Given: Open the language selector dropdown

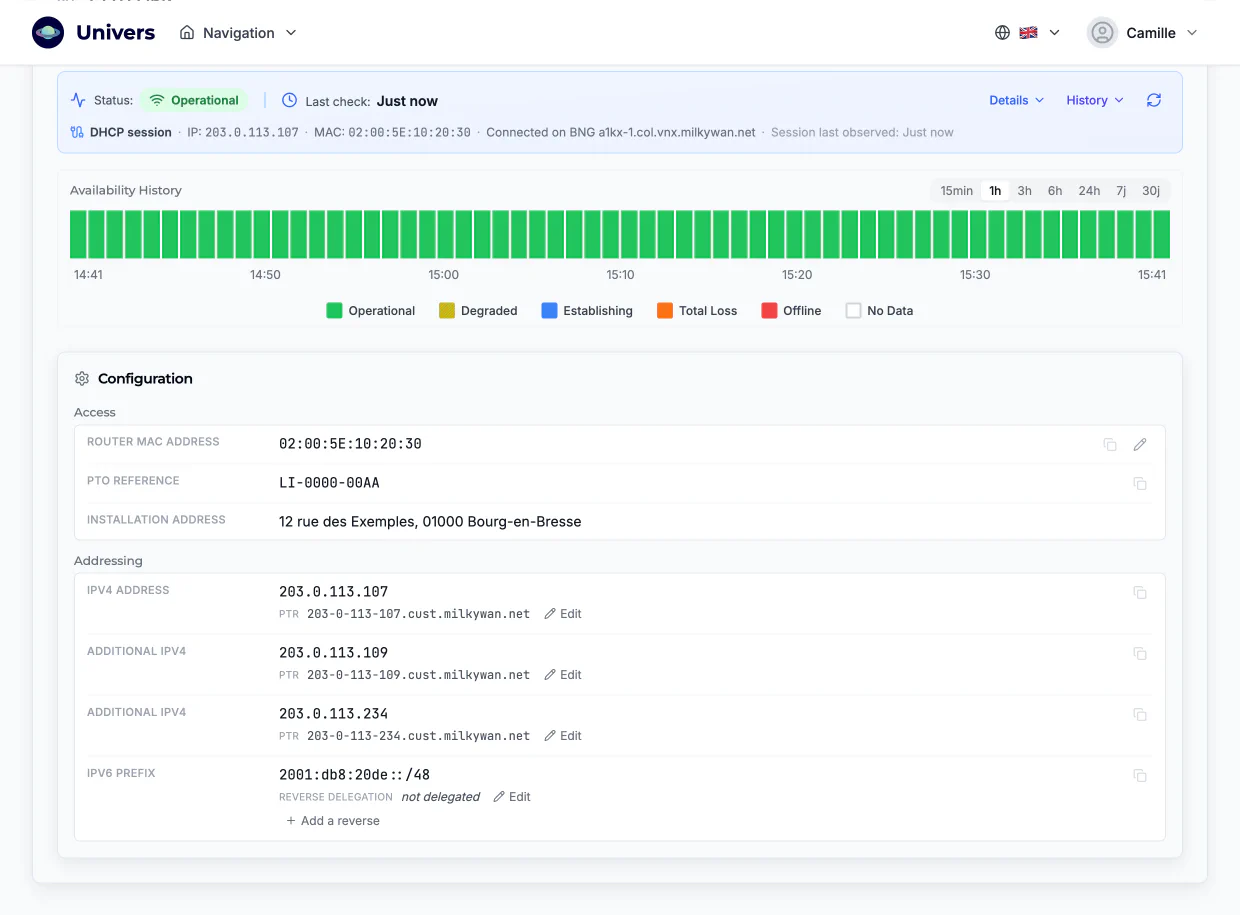Looking at the screenshot, I should (x=1027, y=33).
